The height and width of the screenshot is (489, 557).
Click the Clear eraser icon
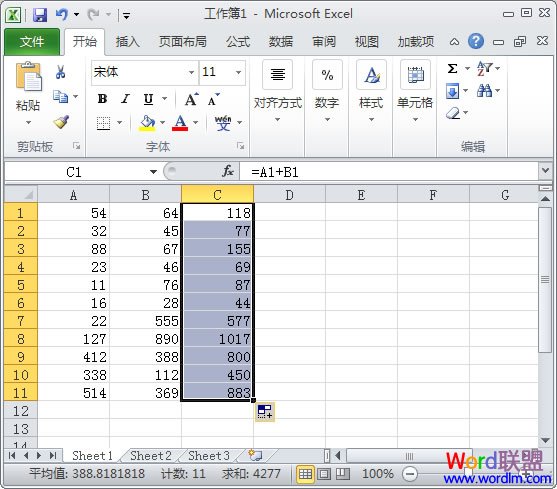453,113
